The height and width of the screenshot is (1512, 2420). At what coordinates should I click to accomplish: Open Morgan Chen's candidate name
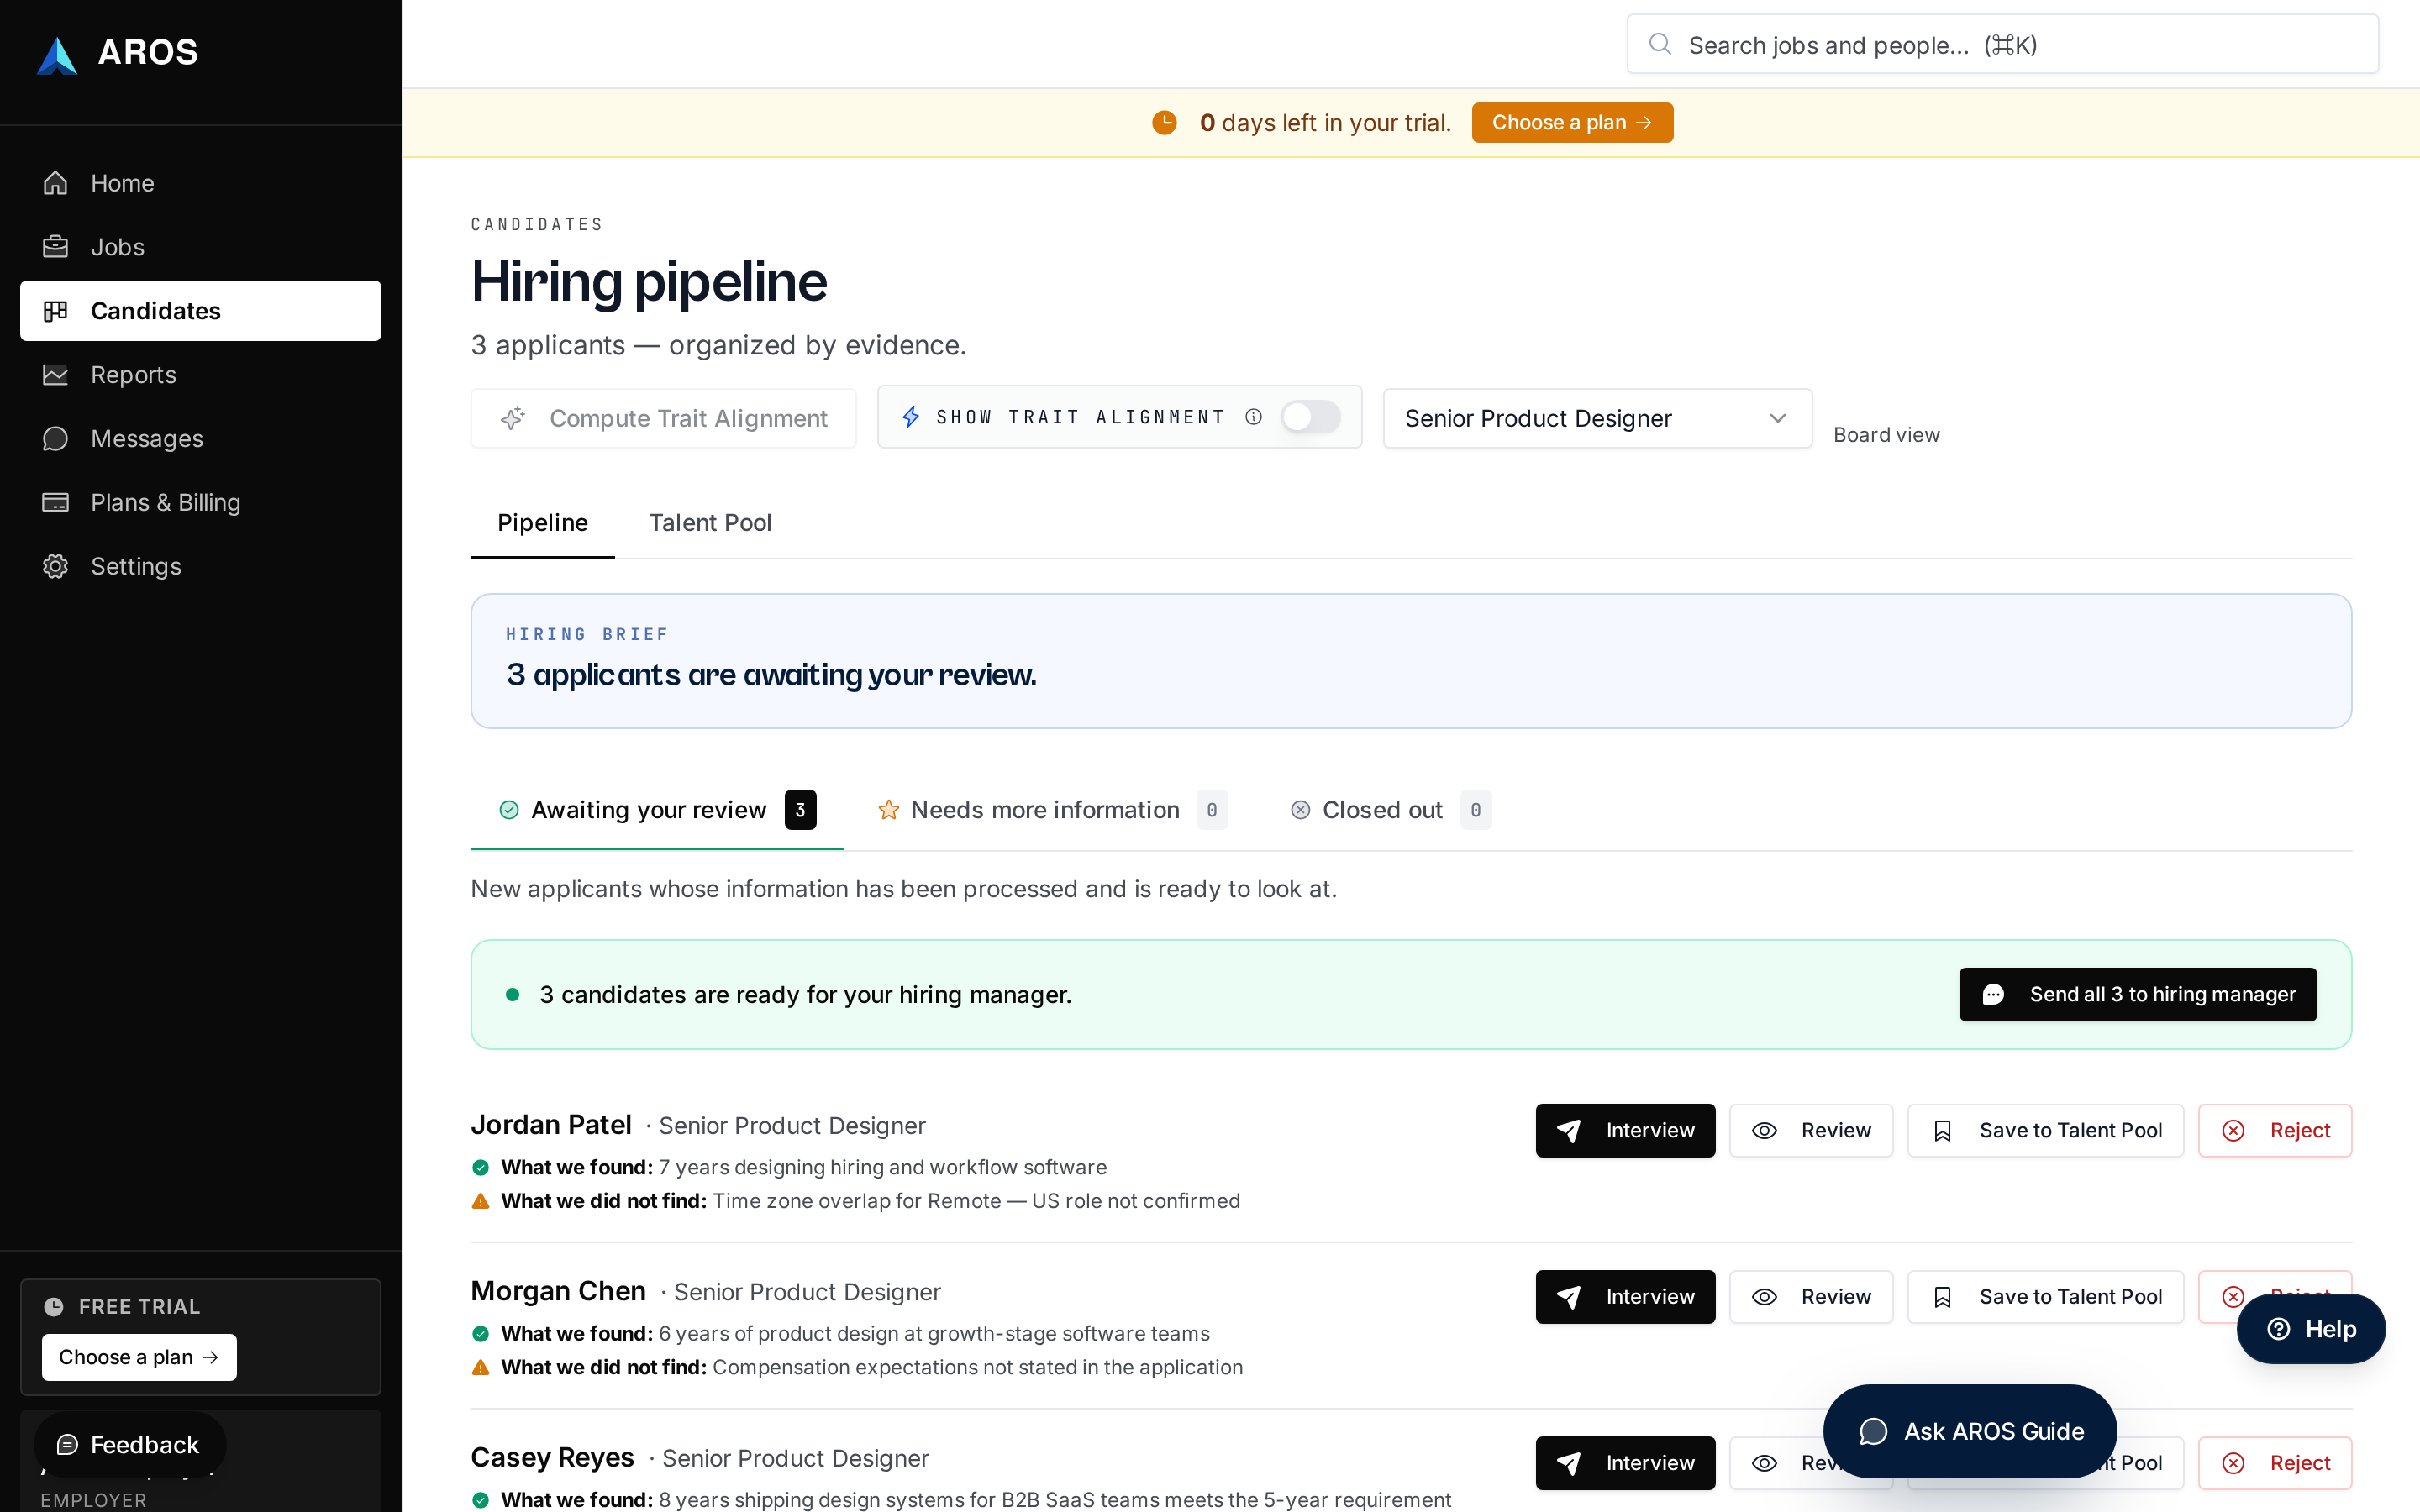558,1291
